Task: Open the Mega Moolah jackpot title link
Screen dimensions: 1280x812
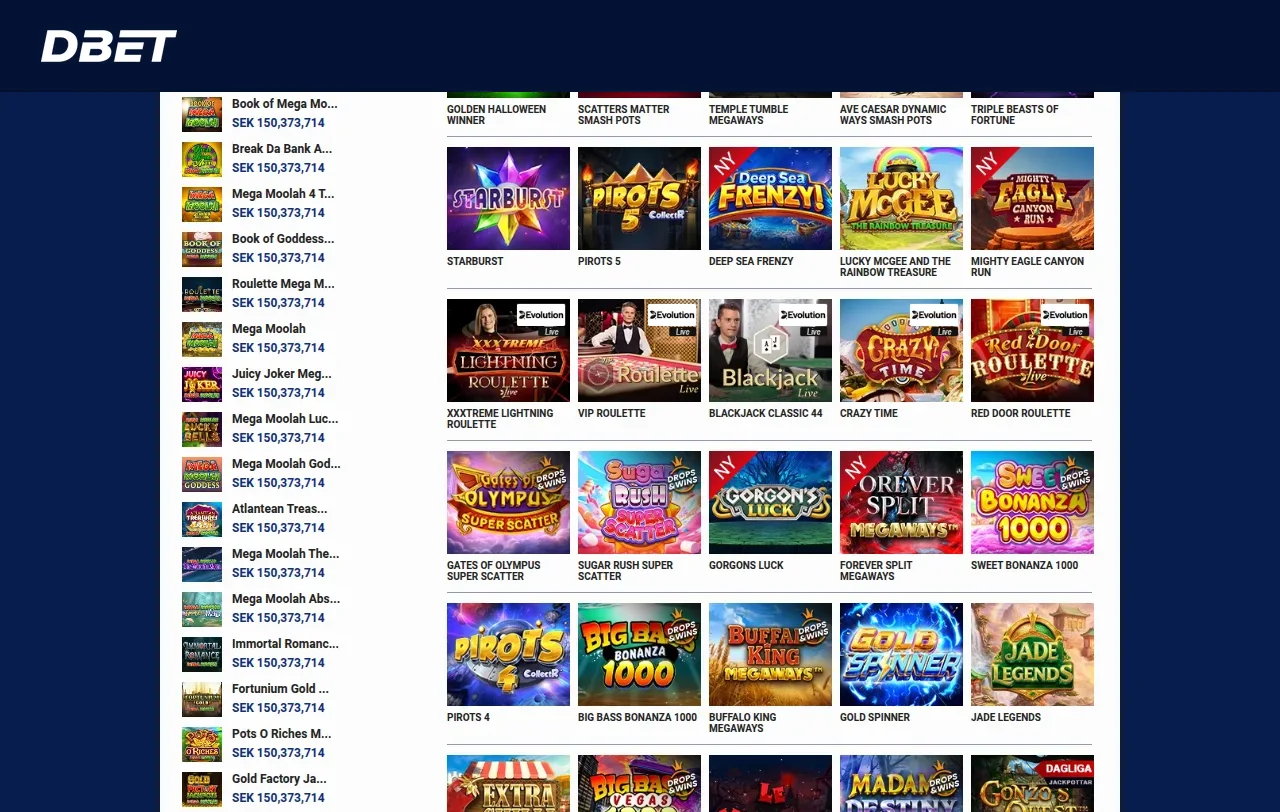Action: (269, 329)
